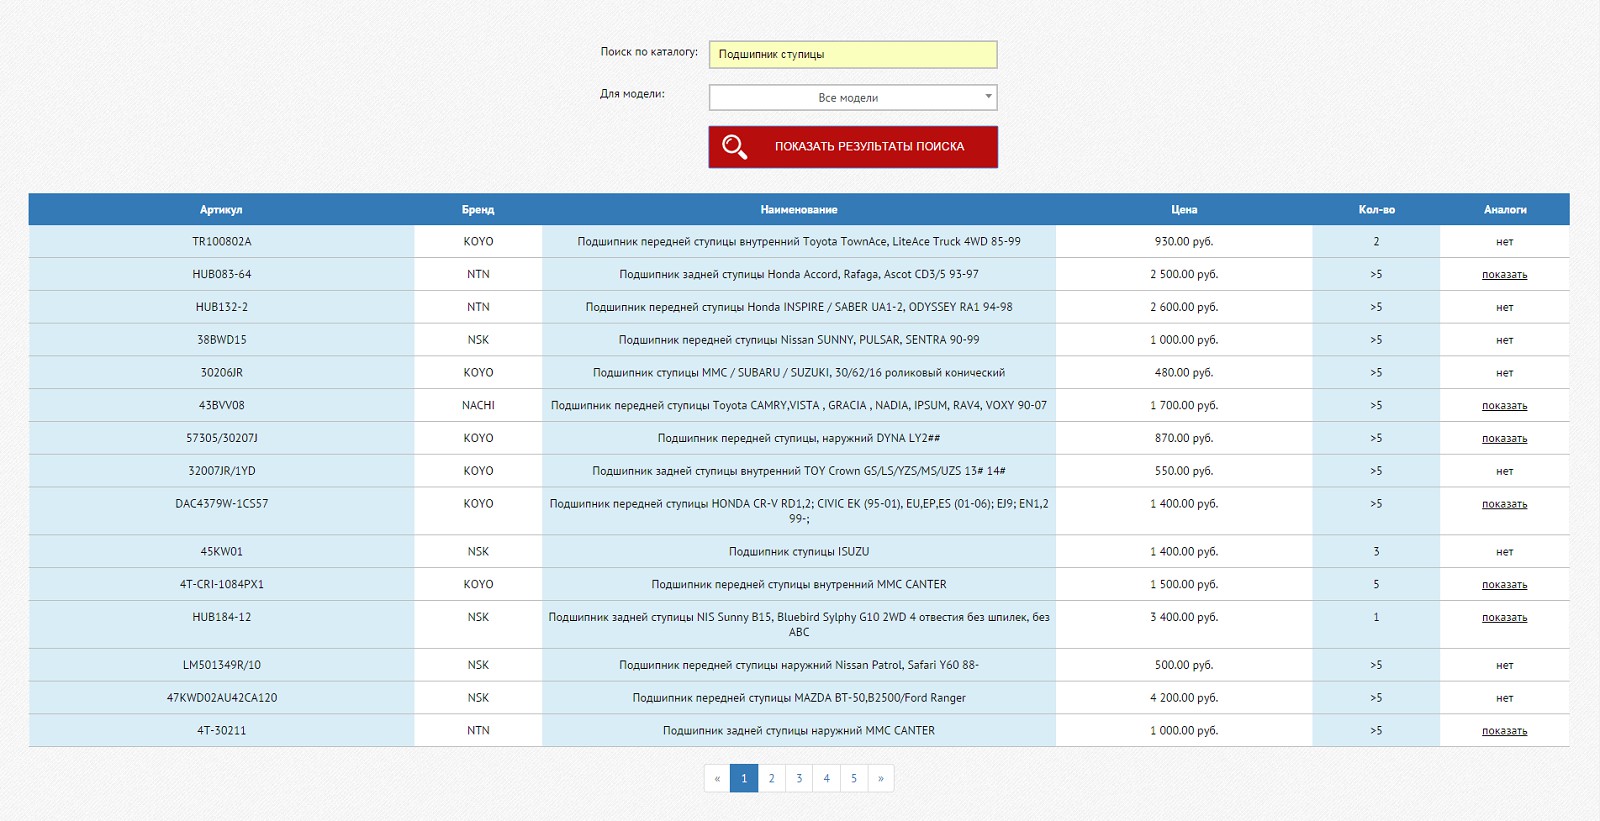
Task: Click the 'Цена' column header
Action: [x=1184, y=210]
